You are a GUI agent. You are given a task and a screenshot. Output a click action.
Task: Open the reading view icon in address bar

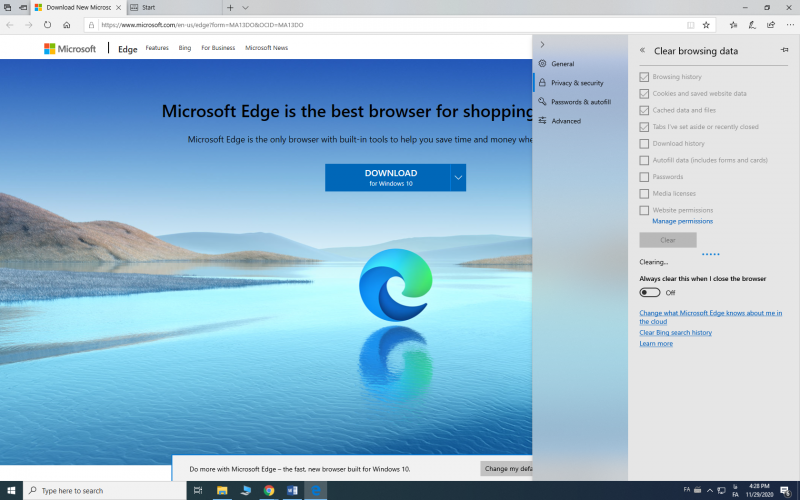tap(690, 24)
